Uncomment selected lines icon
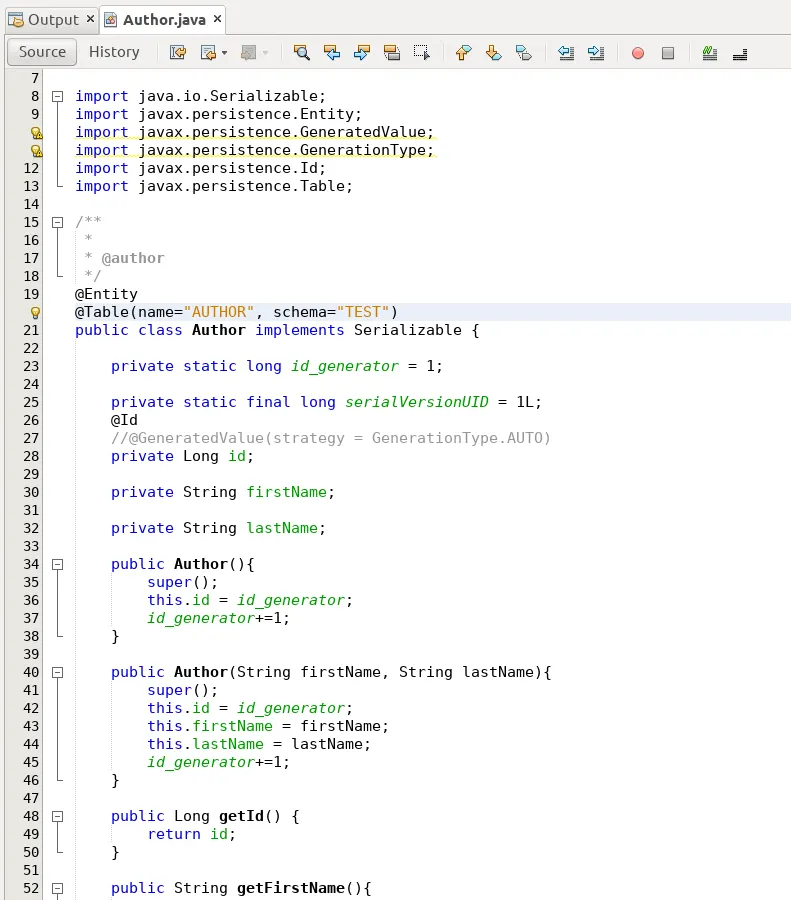 [x=740, y=54]
